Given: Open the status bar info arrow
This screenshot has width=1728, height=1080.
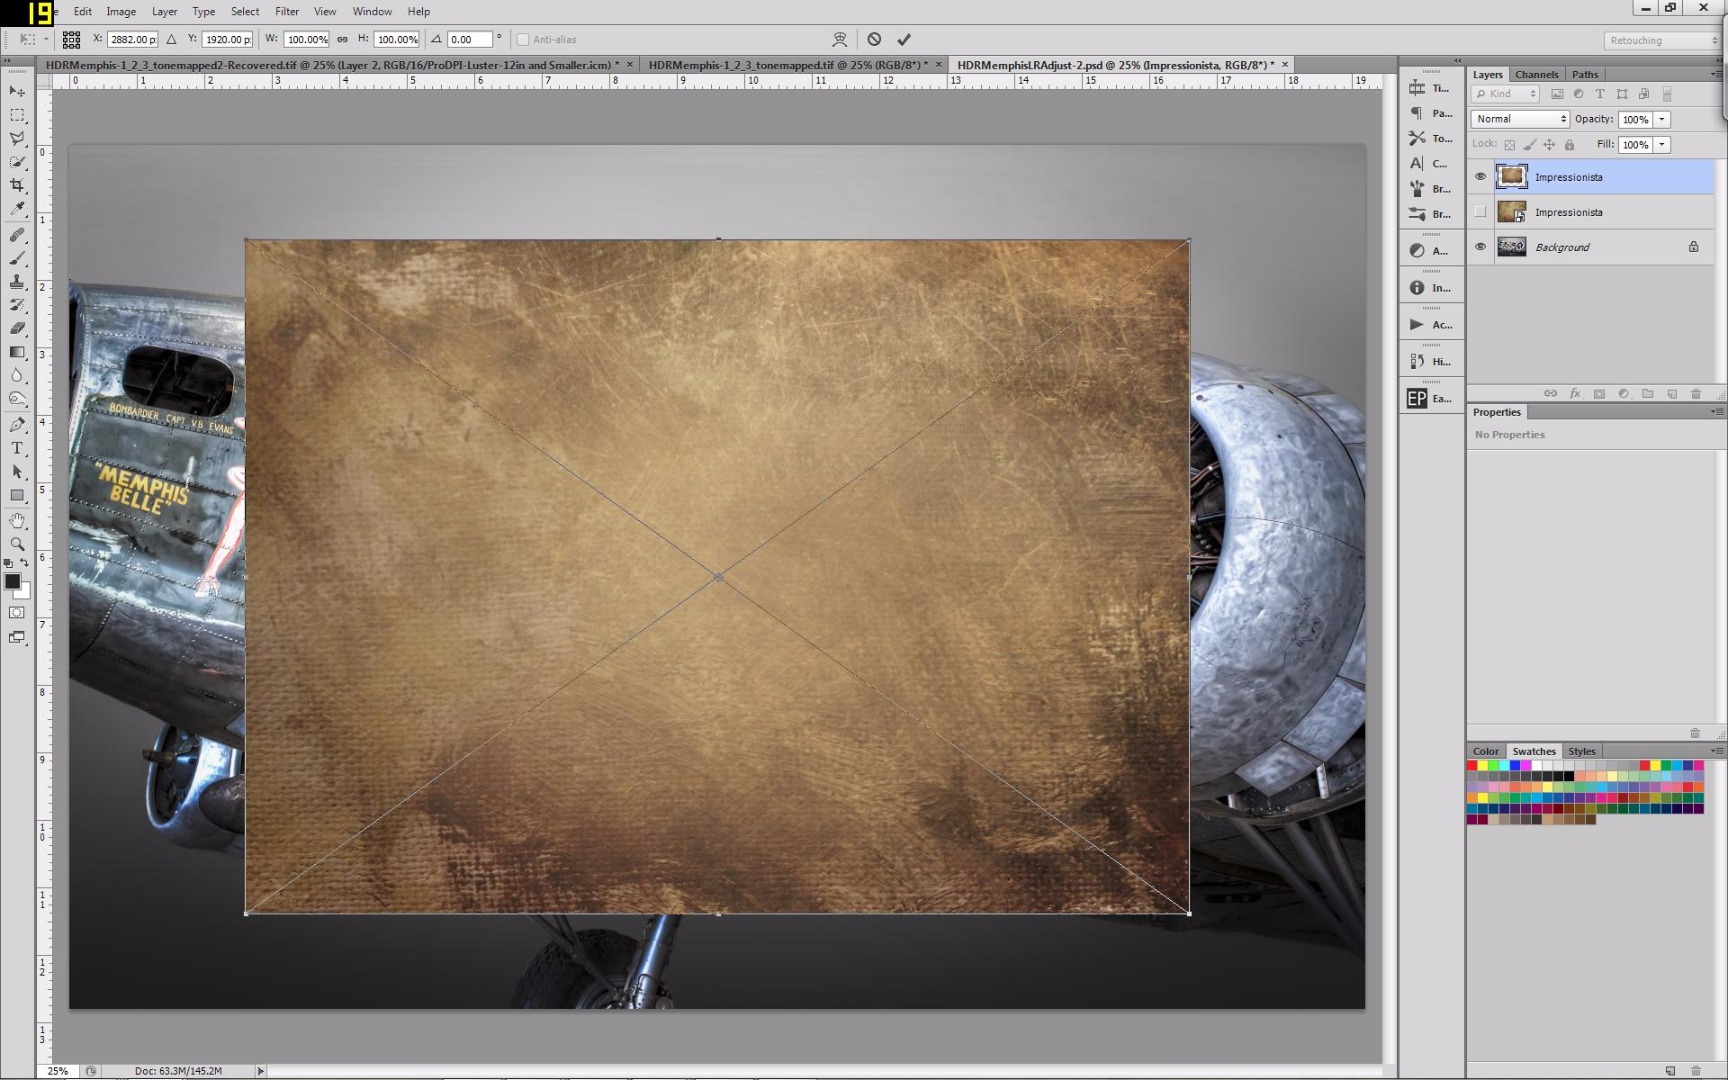Looking at the screenshot, I should pos(261,1071).
